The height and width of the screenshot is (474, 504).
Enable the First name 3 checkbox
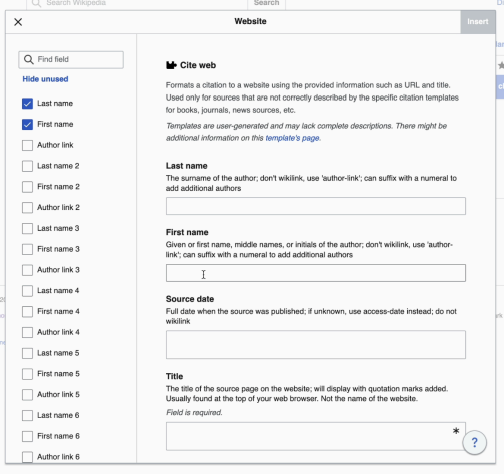pos(27,249)
